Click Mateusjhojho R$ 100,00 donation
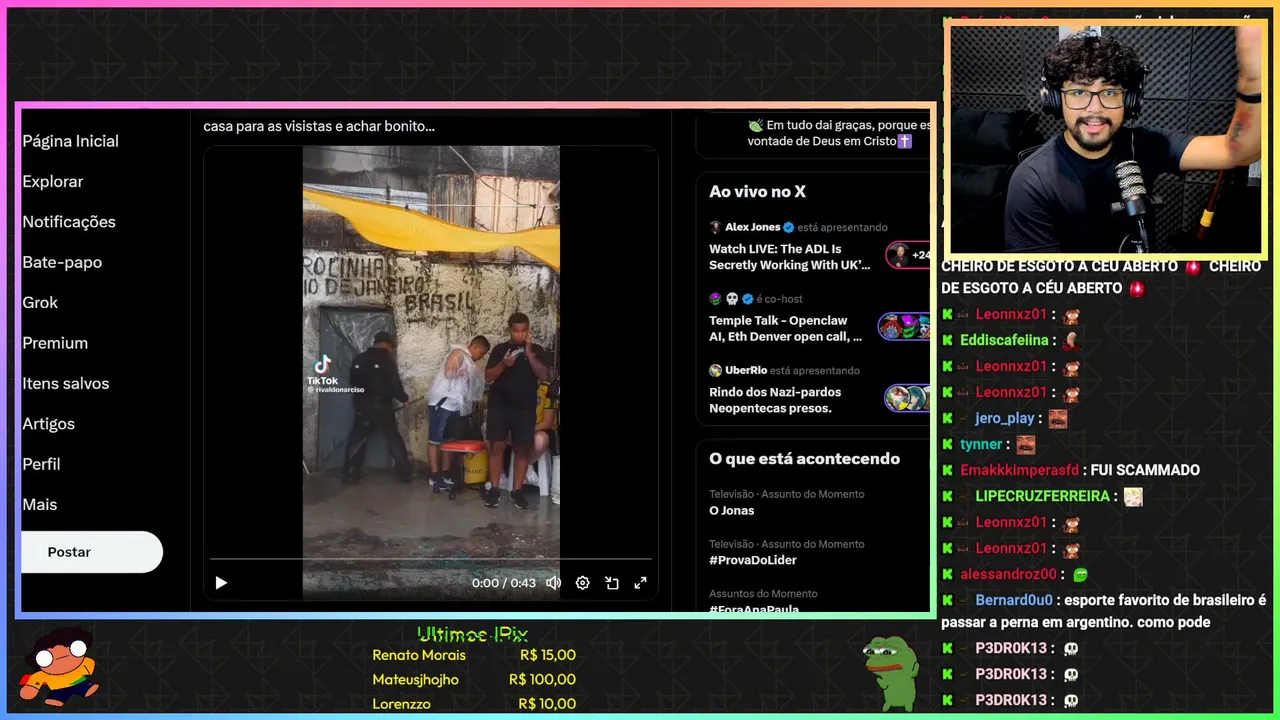This screenshot has width=1280, height=720. click(x=474, y=679)
